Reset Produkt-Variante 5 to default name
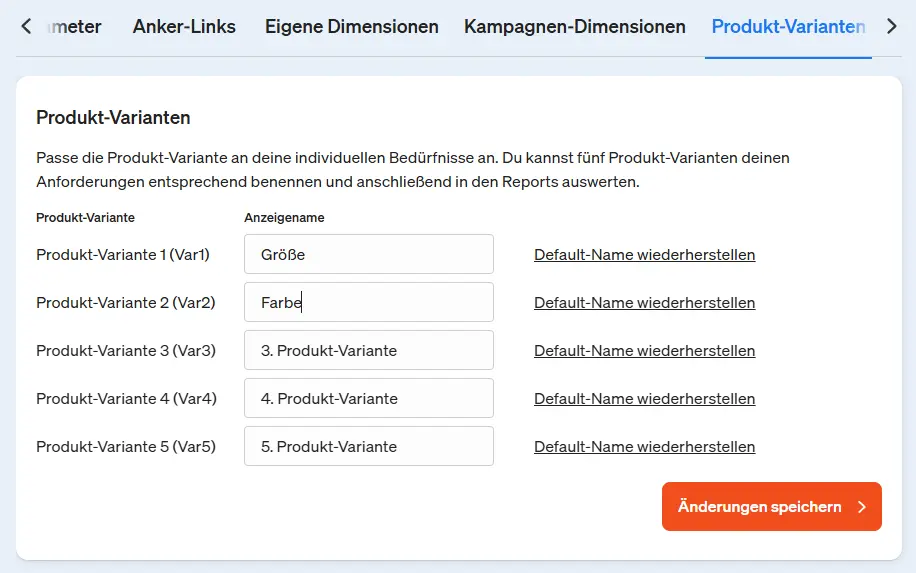The height and width of the screenshot is (573, 916). click(x=644, y=447)
